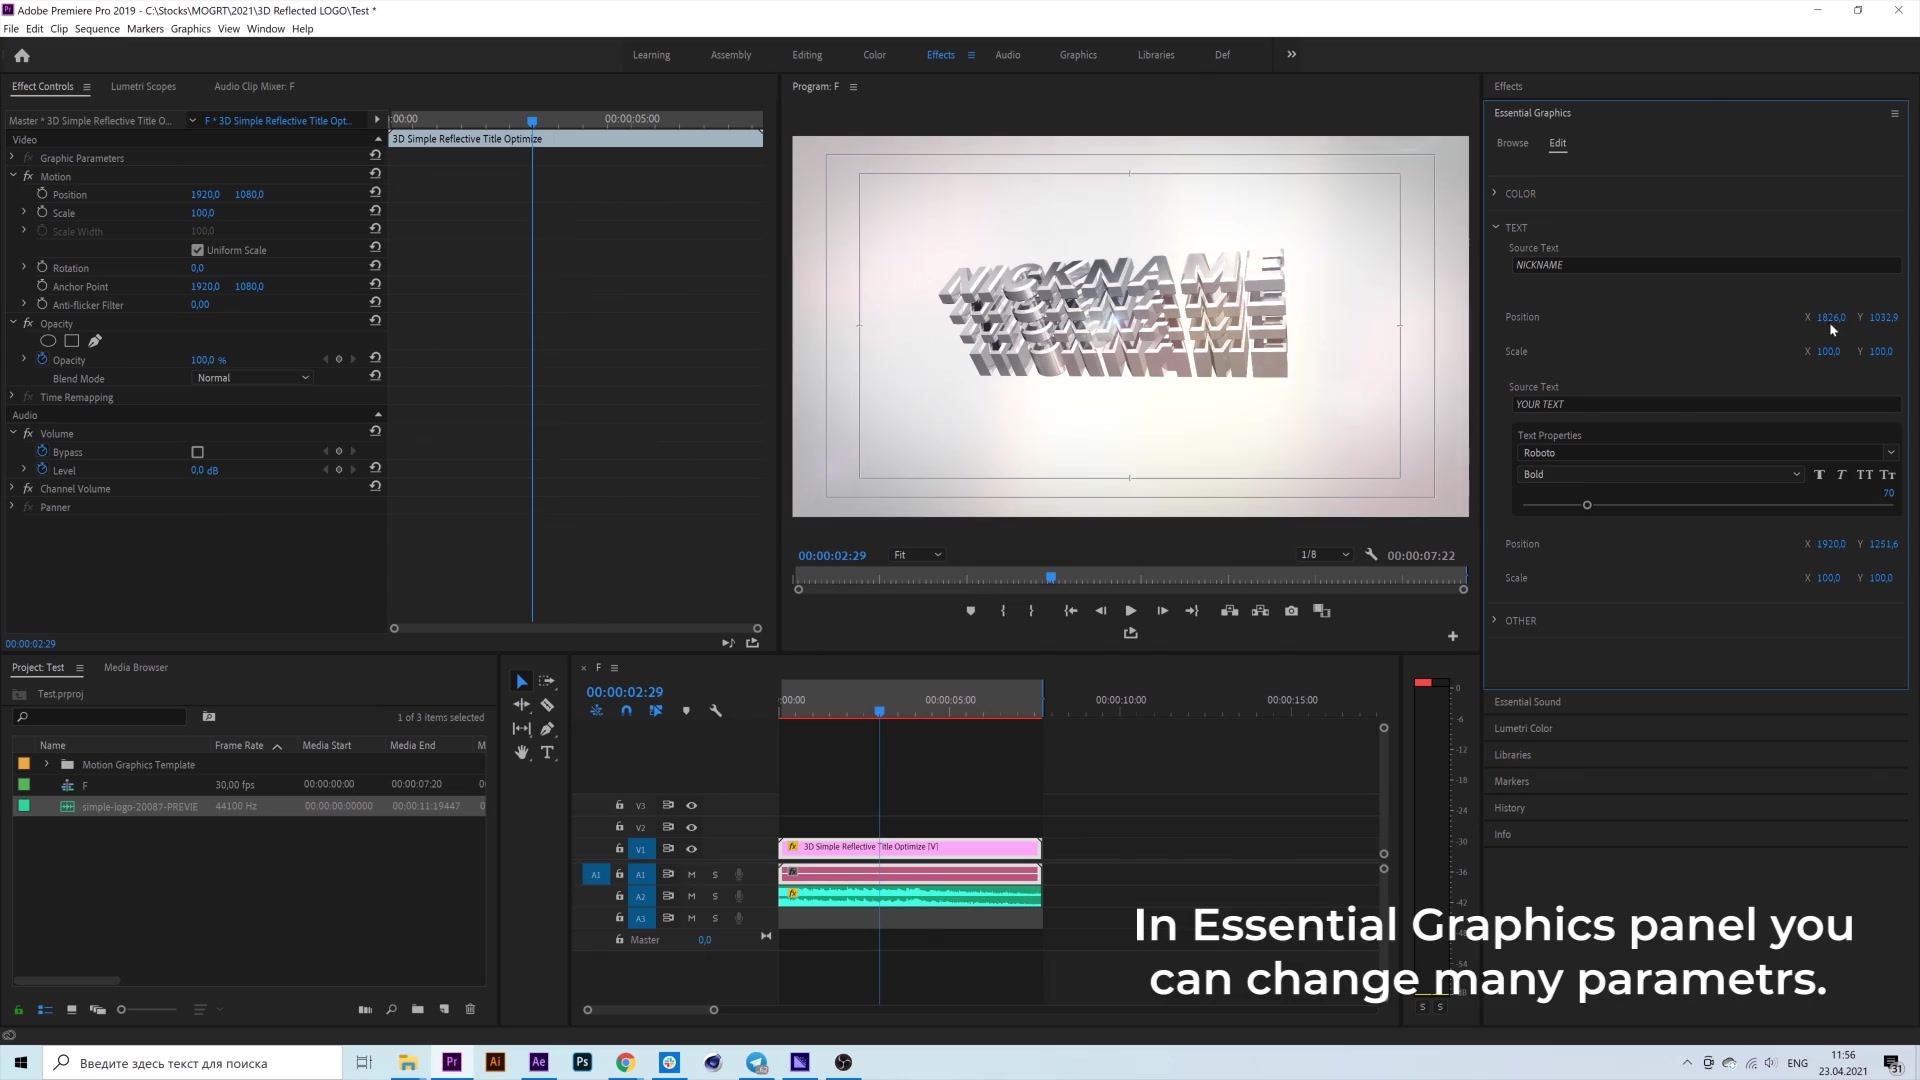Viewport: 1920px width, 1080px height.
Task: Mute audio track A1
Action: coord(691,875)
